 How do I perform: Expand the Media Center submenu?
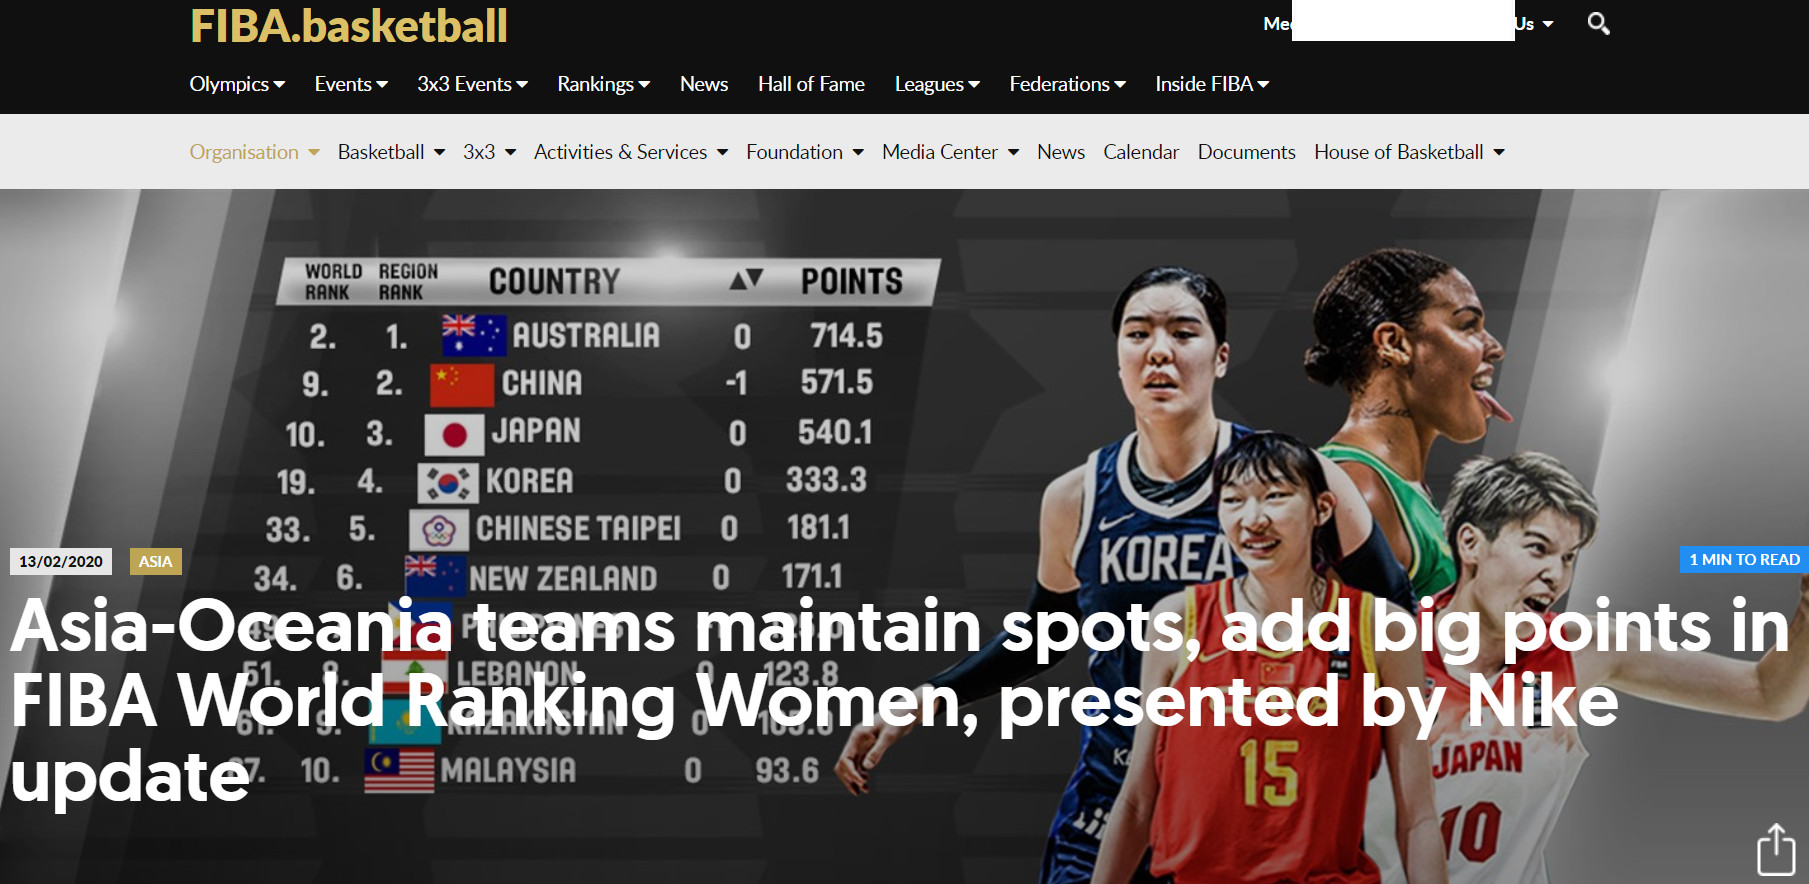(950, 152)
